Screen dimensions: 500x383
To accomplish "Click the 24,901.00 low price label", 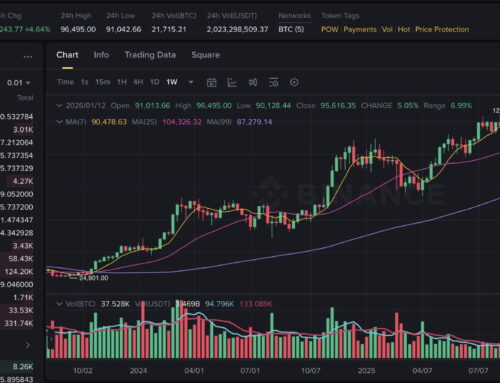I will click(x=94, y=278).
